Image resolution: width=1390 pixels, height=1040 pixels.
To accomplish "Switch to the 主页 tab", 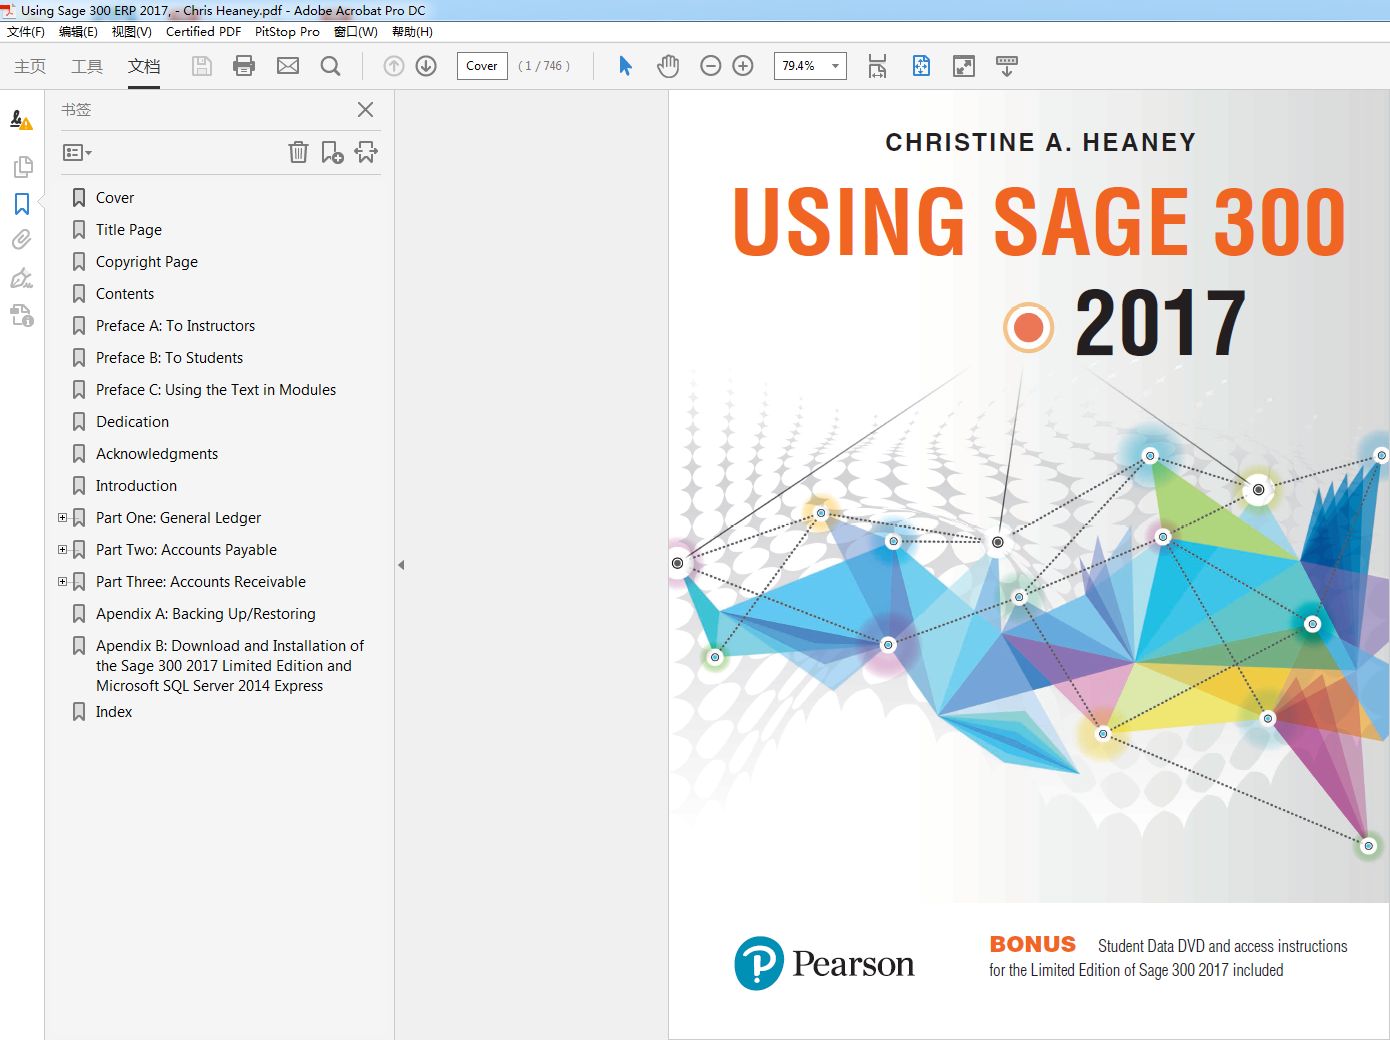I will (30, 66).
